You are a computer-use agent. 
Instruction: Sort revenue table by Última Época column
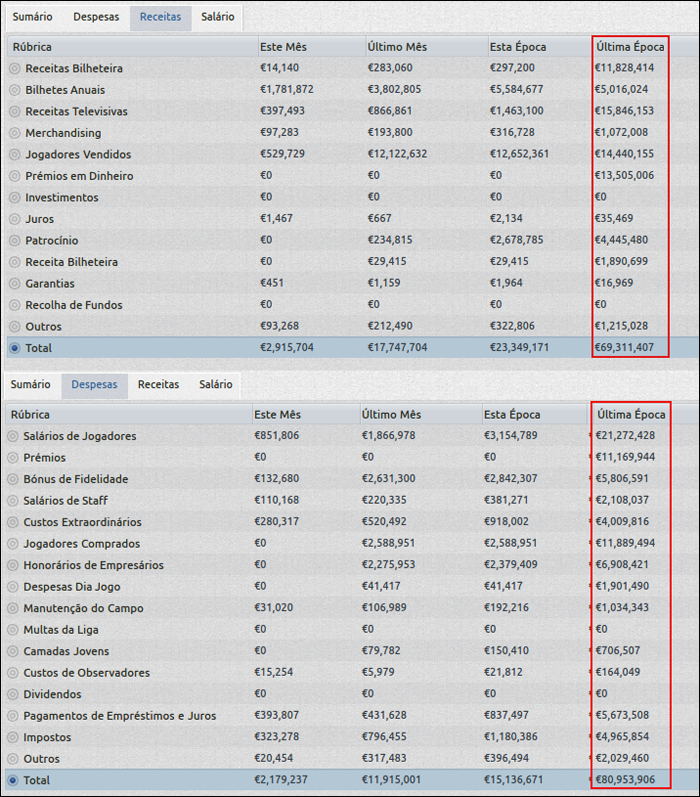(630, 46)
